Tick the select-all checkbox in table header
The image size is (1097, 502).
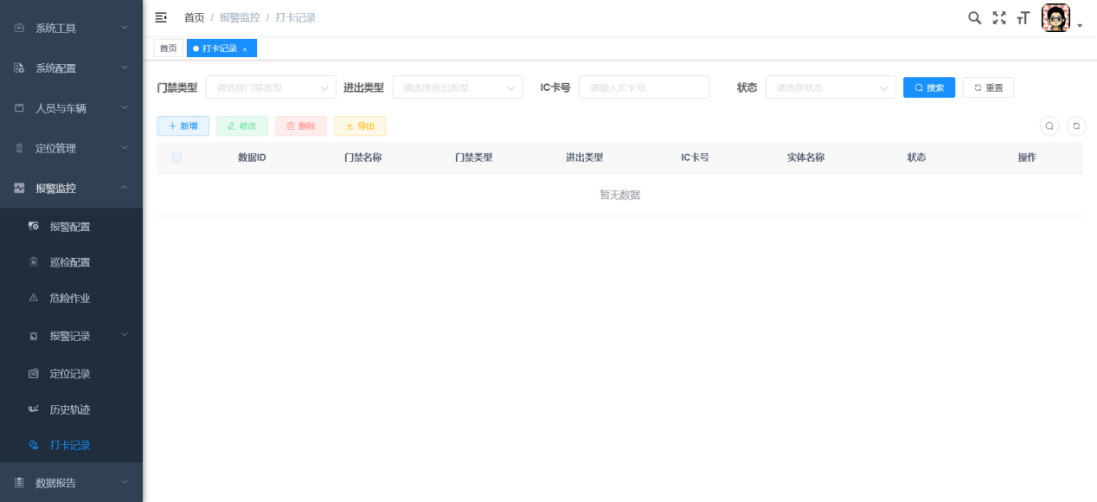177,157
